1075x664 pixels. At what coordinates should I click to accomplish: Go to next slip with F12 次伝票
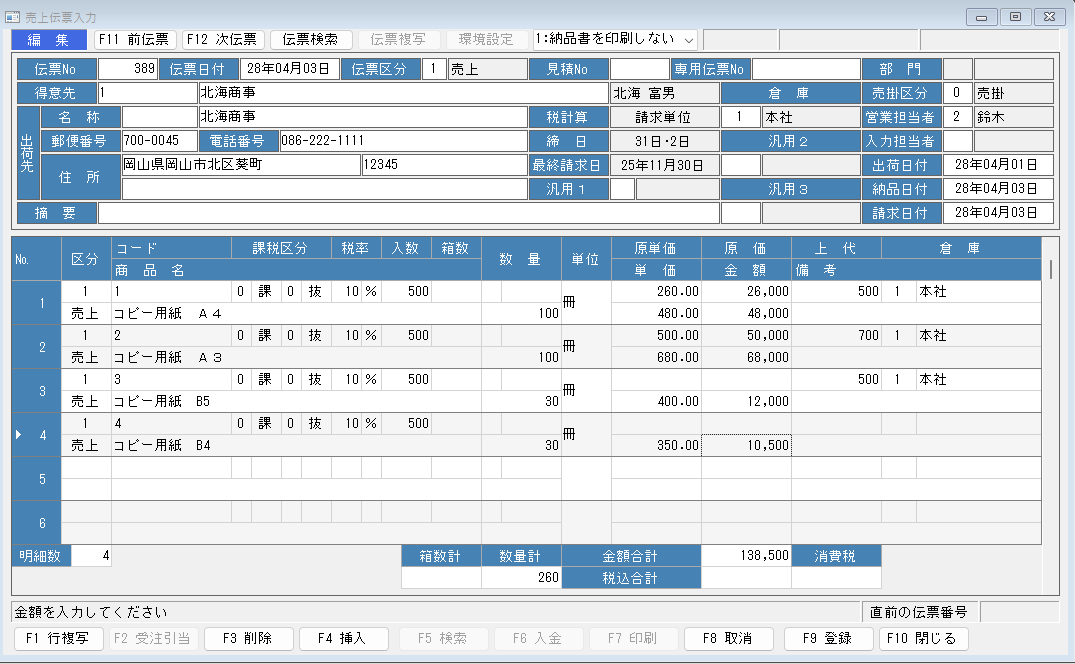click(223, 39)
